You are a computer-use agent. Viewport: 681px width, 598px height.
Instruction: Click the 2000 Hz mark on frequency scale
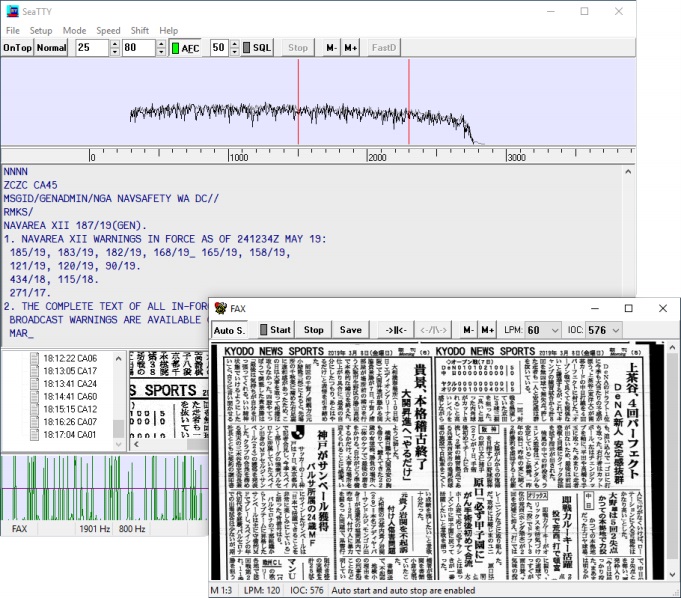(377, 157)
